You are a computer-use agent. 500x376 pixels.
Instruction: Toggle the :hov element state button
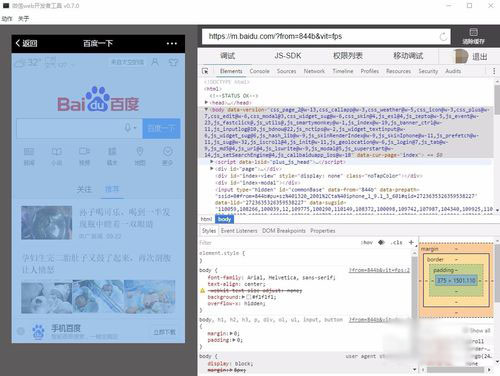point(367,242)
